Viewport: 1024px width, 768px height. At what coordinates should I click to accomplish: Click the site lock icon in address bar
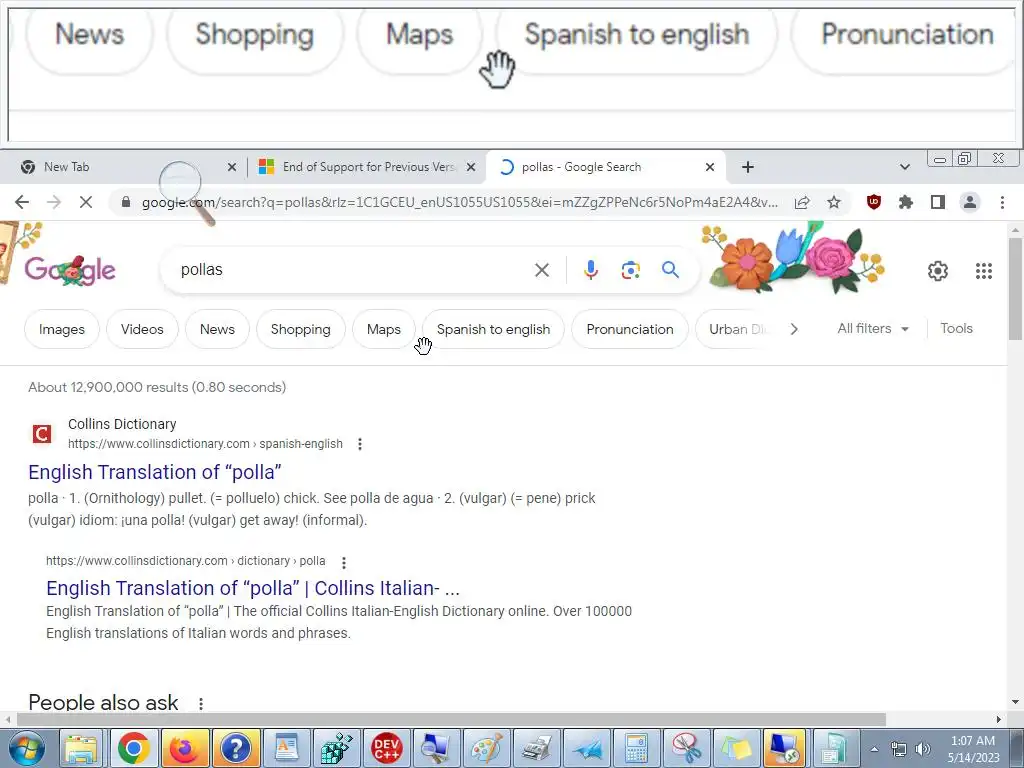click(126, 202)
